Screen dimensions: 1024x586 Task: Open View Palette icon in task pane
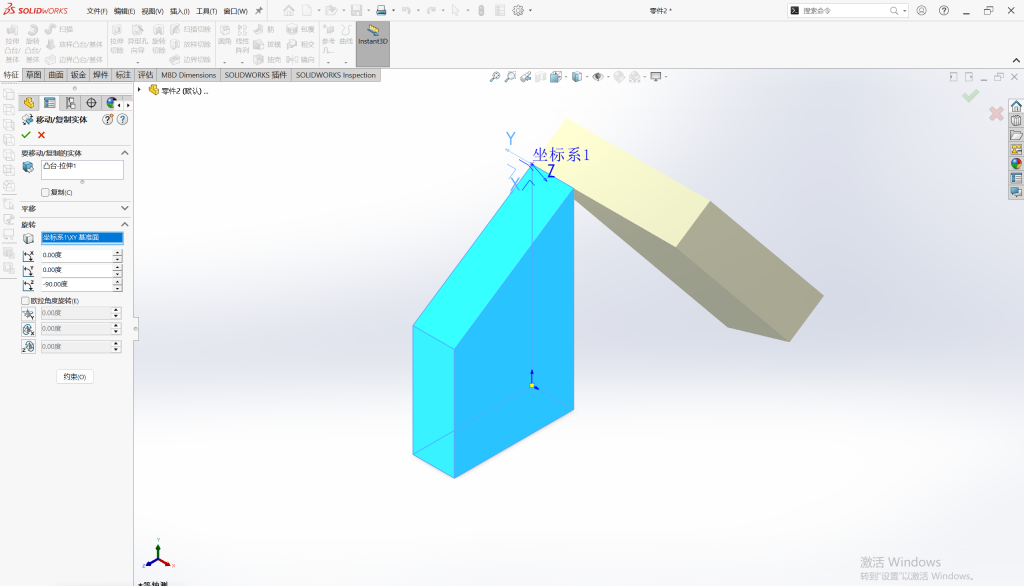[1016, 150]
